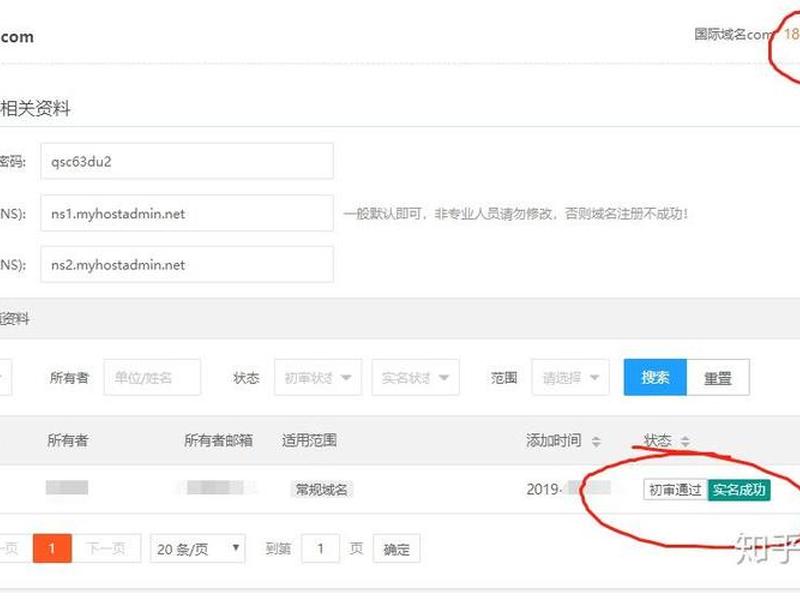Open the 初审状态 dropdown
The height and width of the screenshot is (600, 800).
317,378
